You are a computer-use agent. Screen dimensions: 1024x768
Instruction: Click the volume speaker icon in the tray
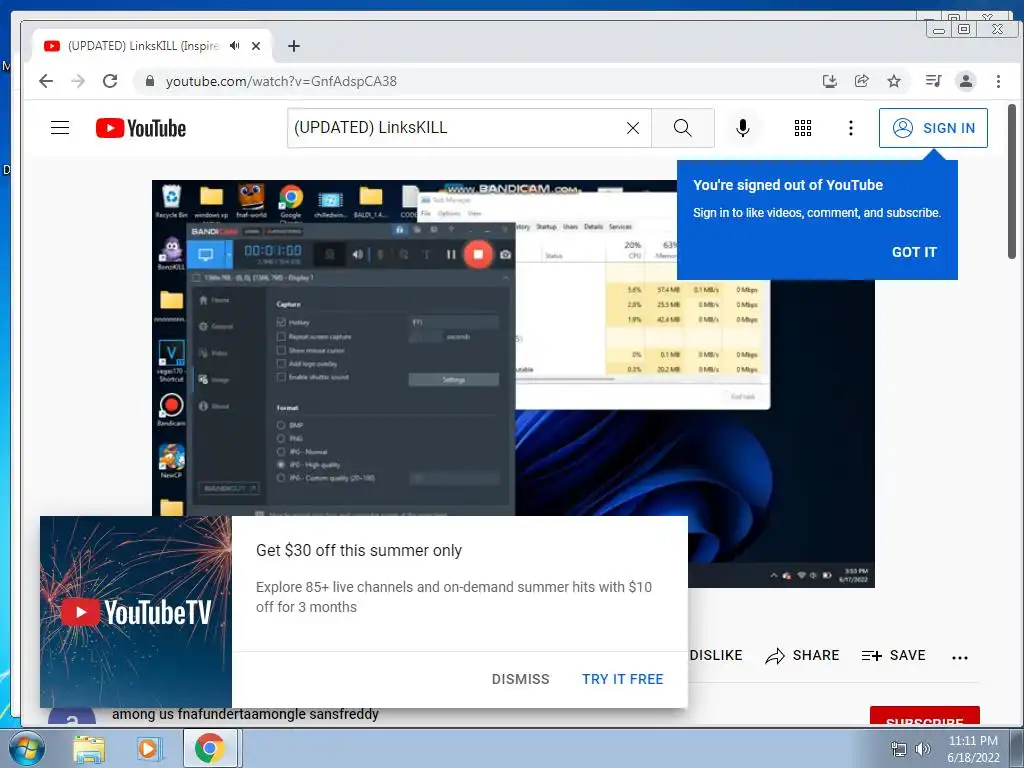pyautogui.click(x=923, y=749)
